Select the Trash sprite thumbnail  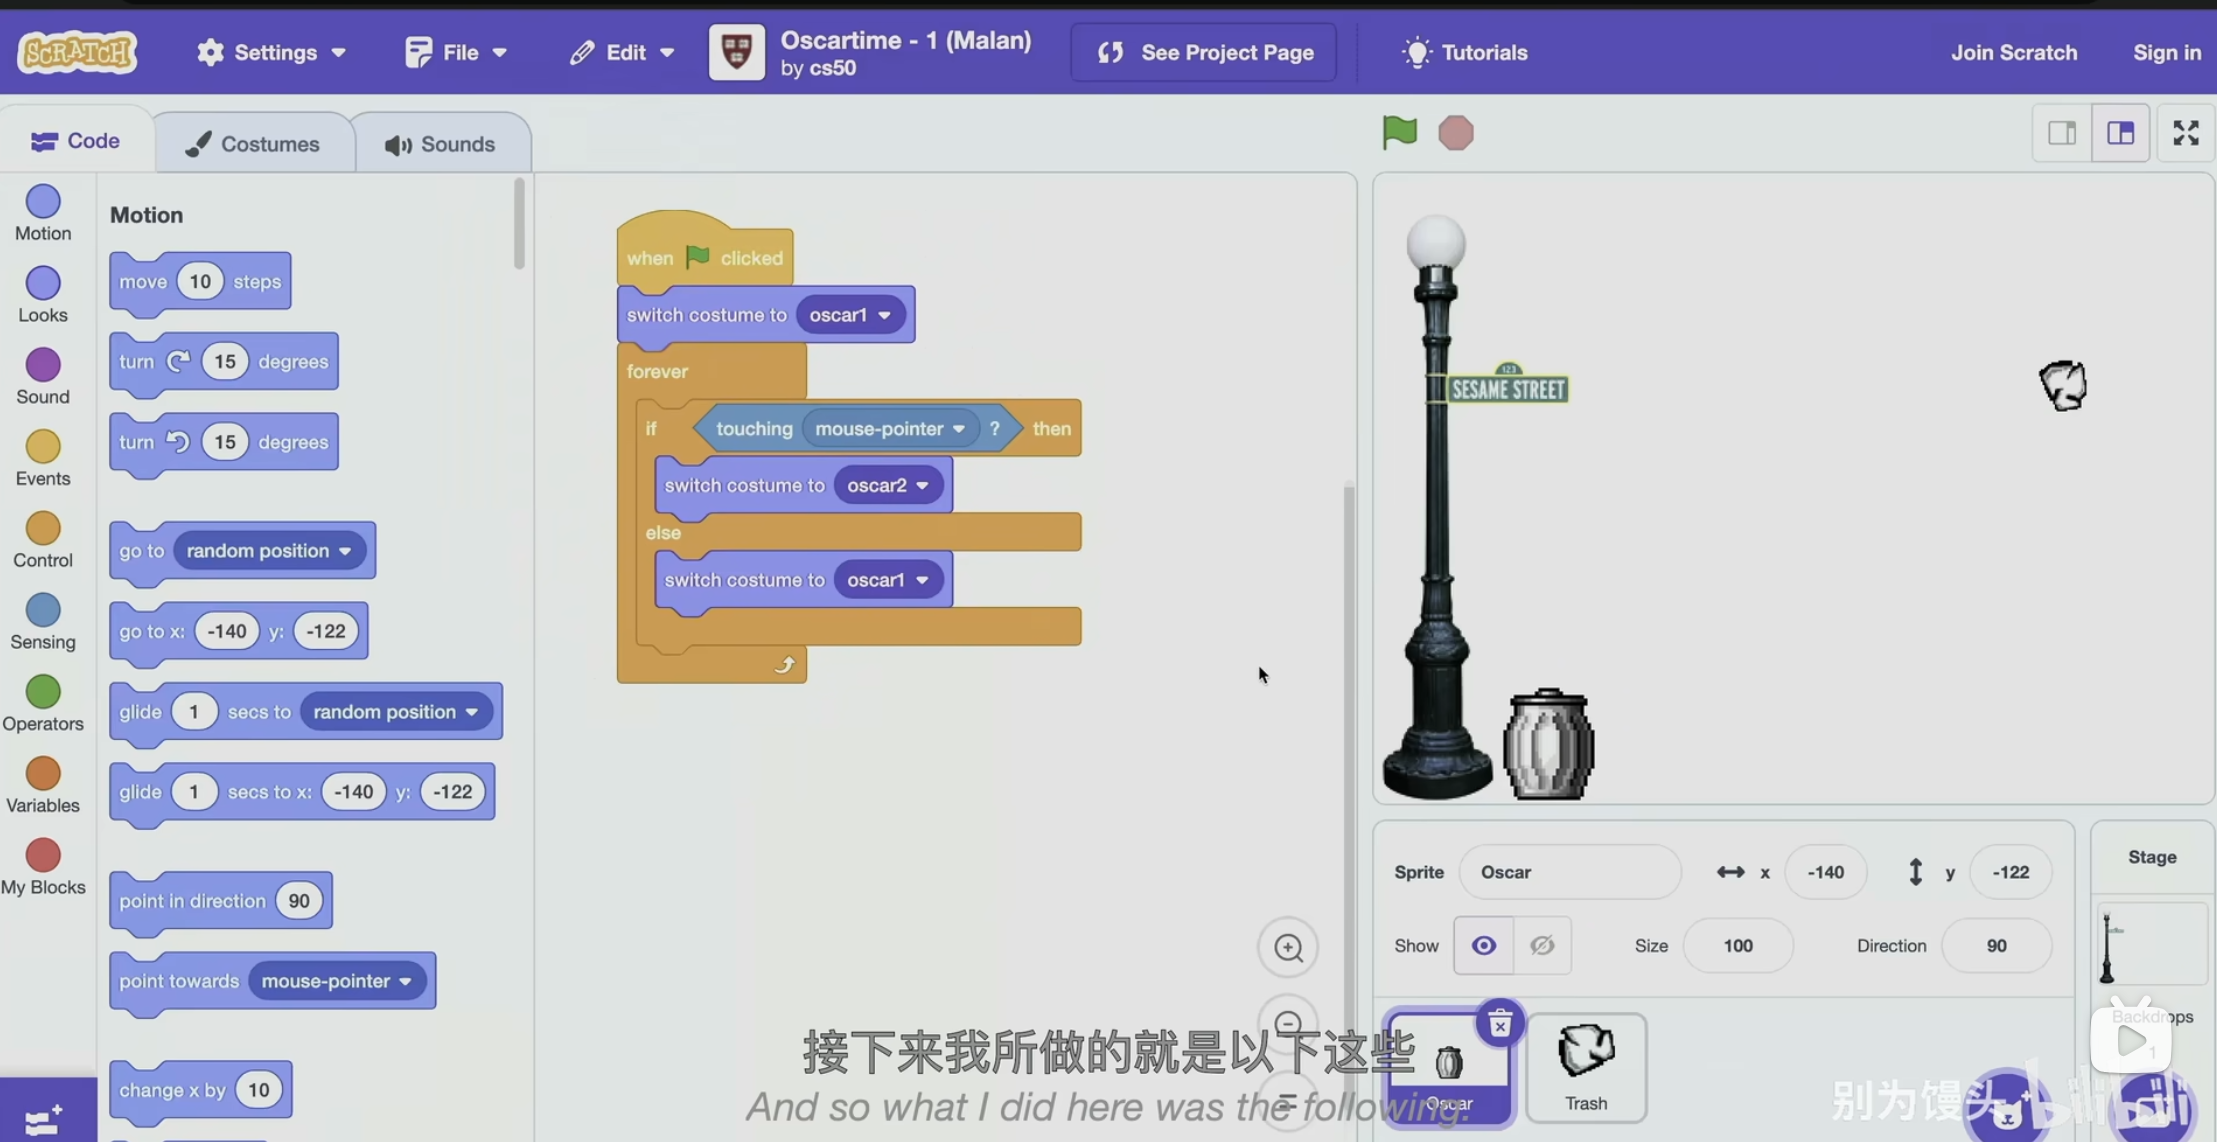pyautogui.click(x=1586, y=1066)
